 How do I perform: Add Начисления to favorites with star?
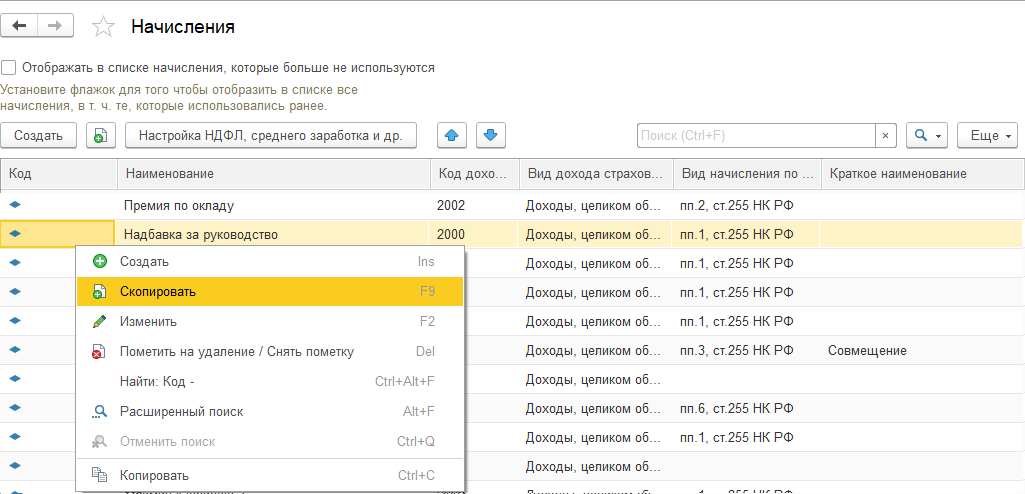[x=103, y=27]
